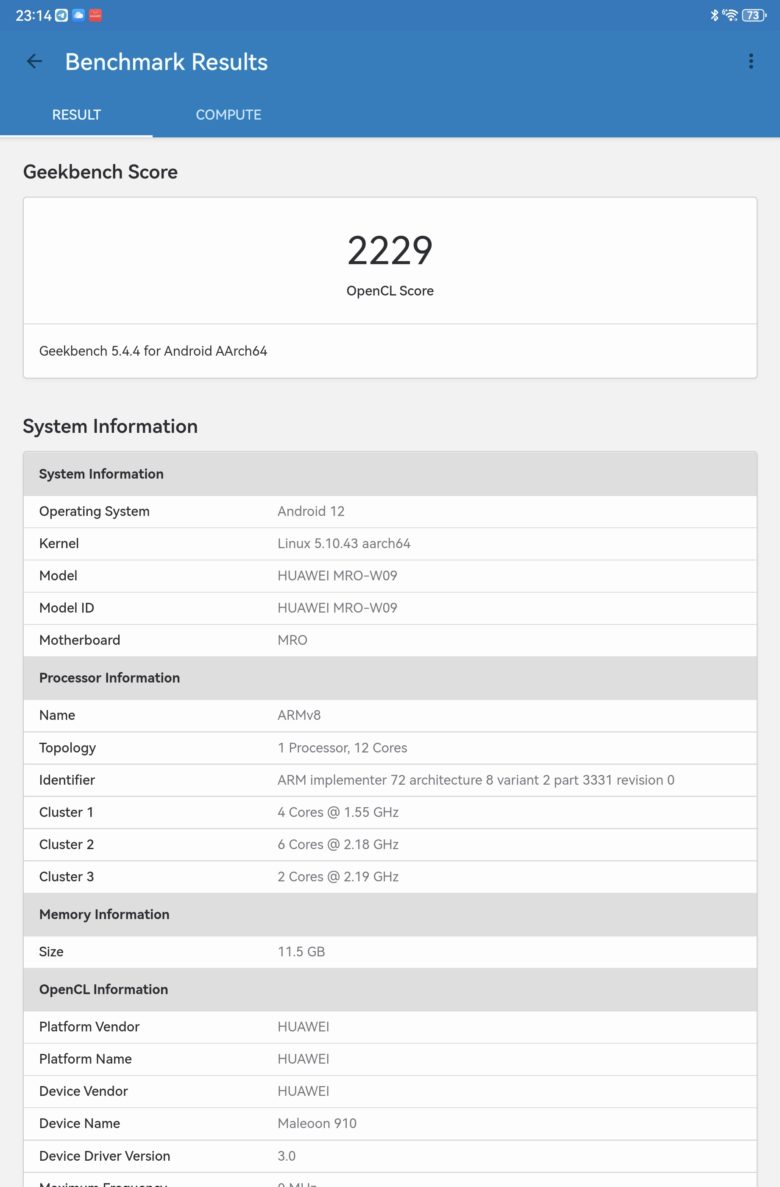
Task: Tap the Platform Vendor value HUAWEI
Action: point(303,1027)
